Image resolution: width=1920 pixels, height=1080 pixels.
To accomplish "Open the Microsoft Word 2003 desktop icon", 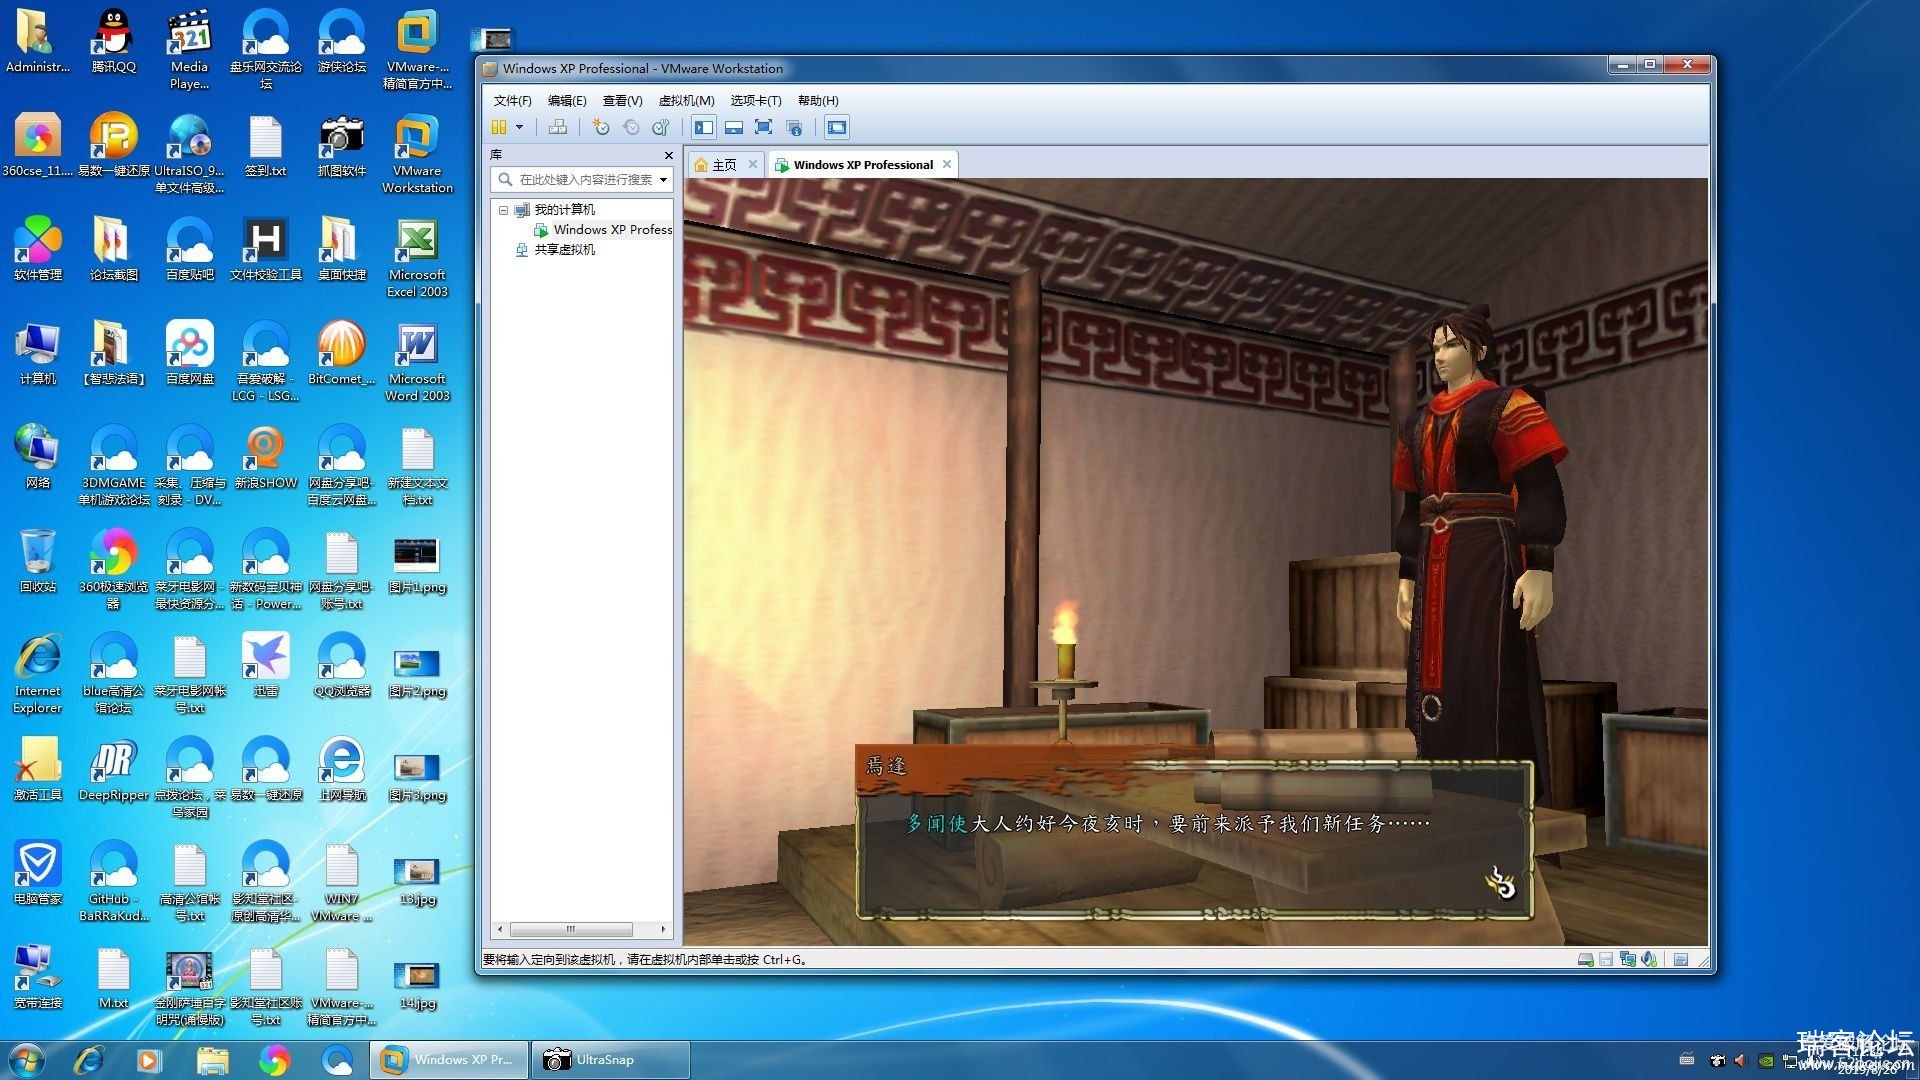I will coord(417,361).
